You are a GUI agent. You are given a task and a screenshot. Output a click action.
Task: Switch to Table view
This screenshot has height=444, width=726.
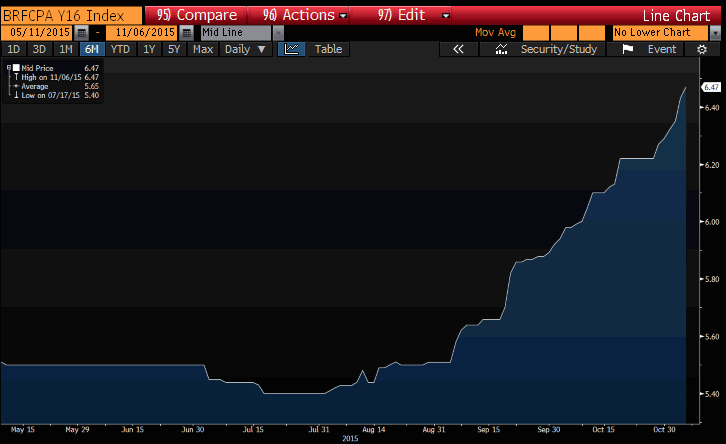point(328,49)
